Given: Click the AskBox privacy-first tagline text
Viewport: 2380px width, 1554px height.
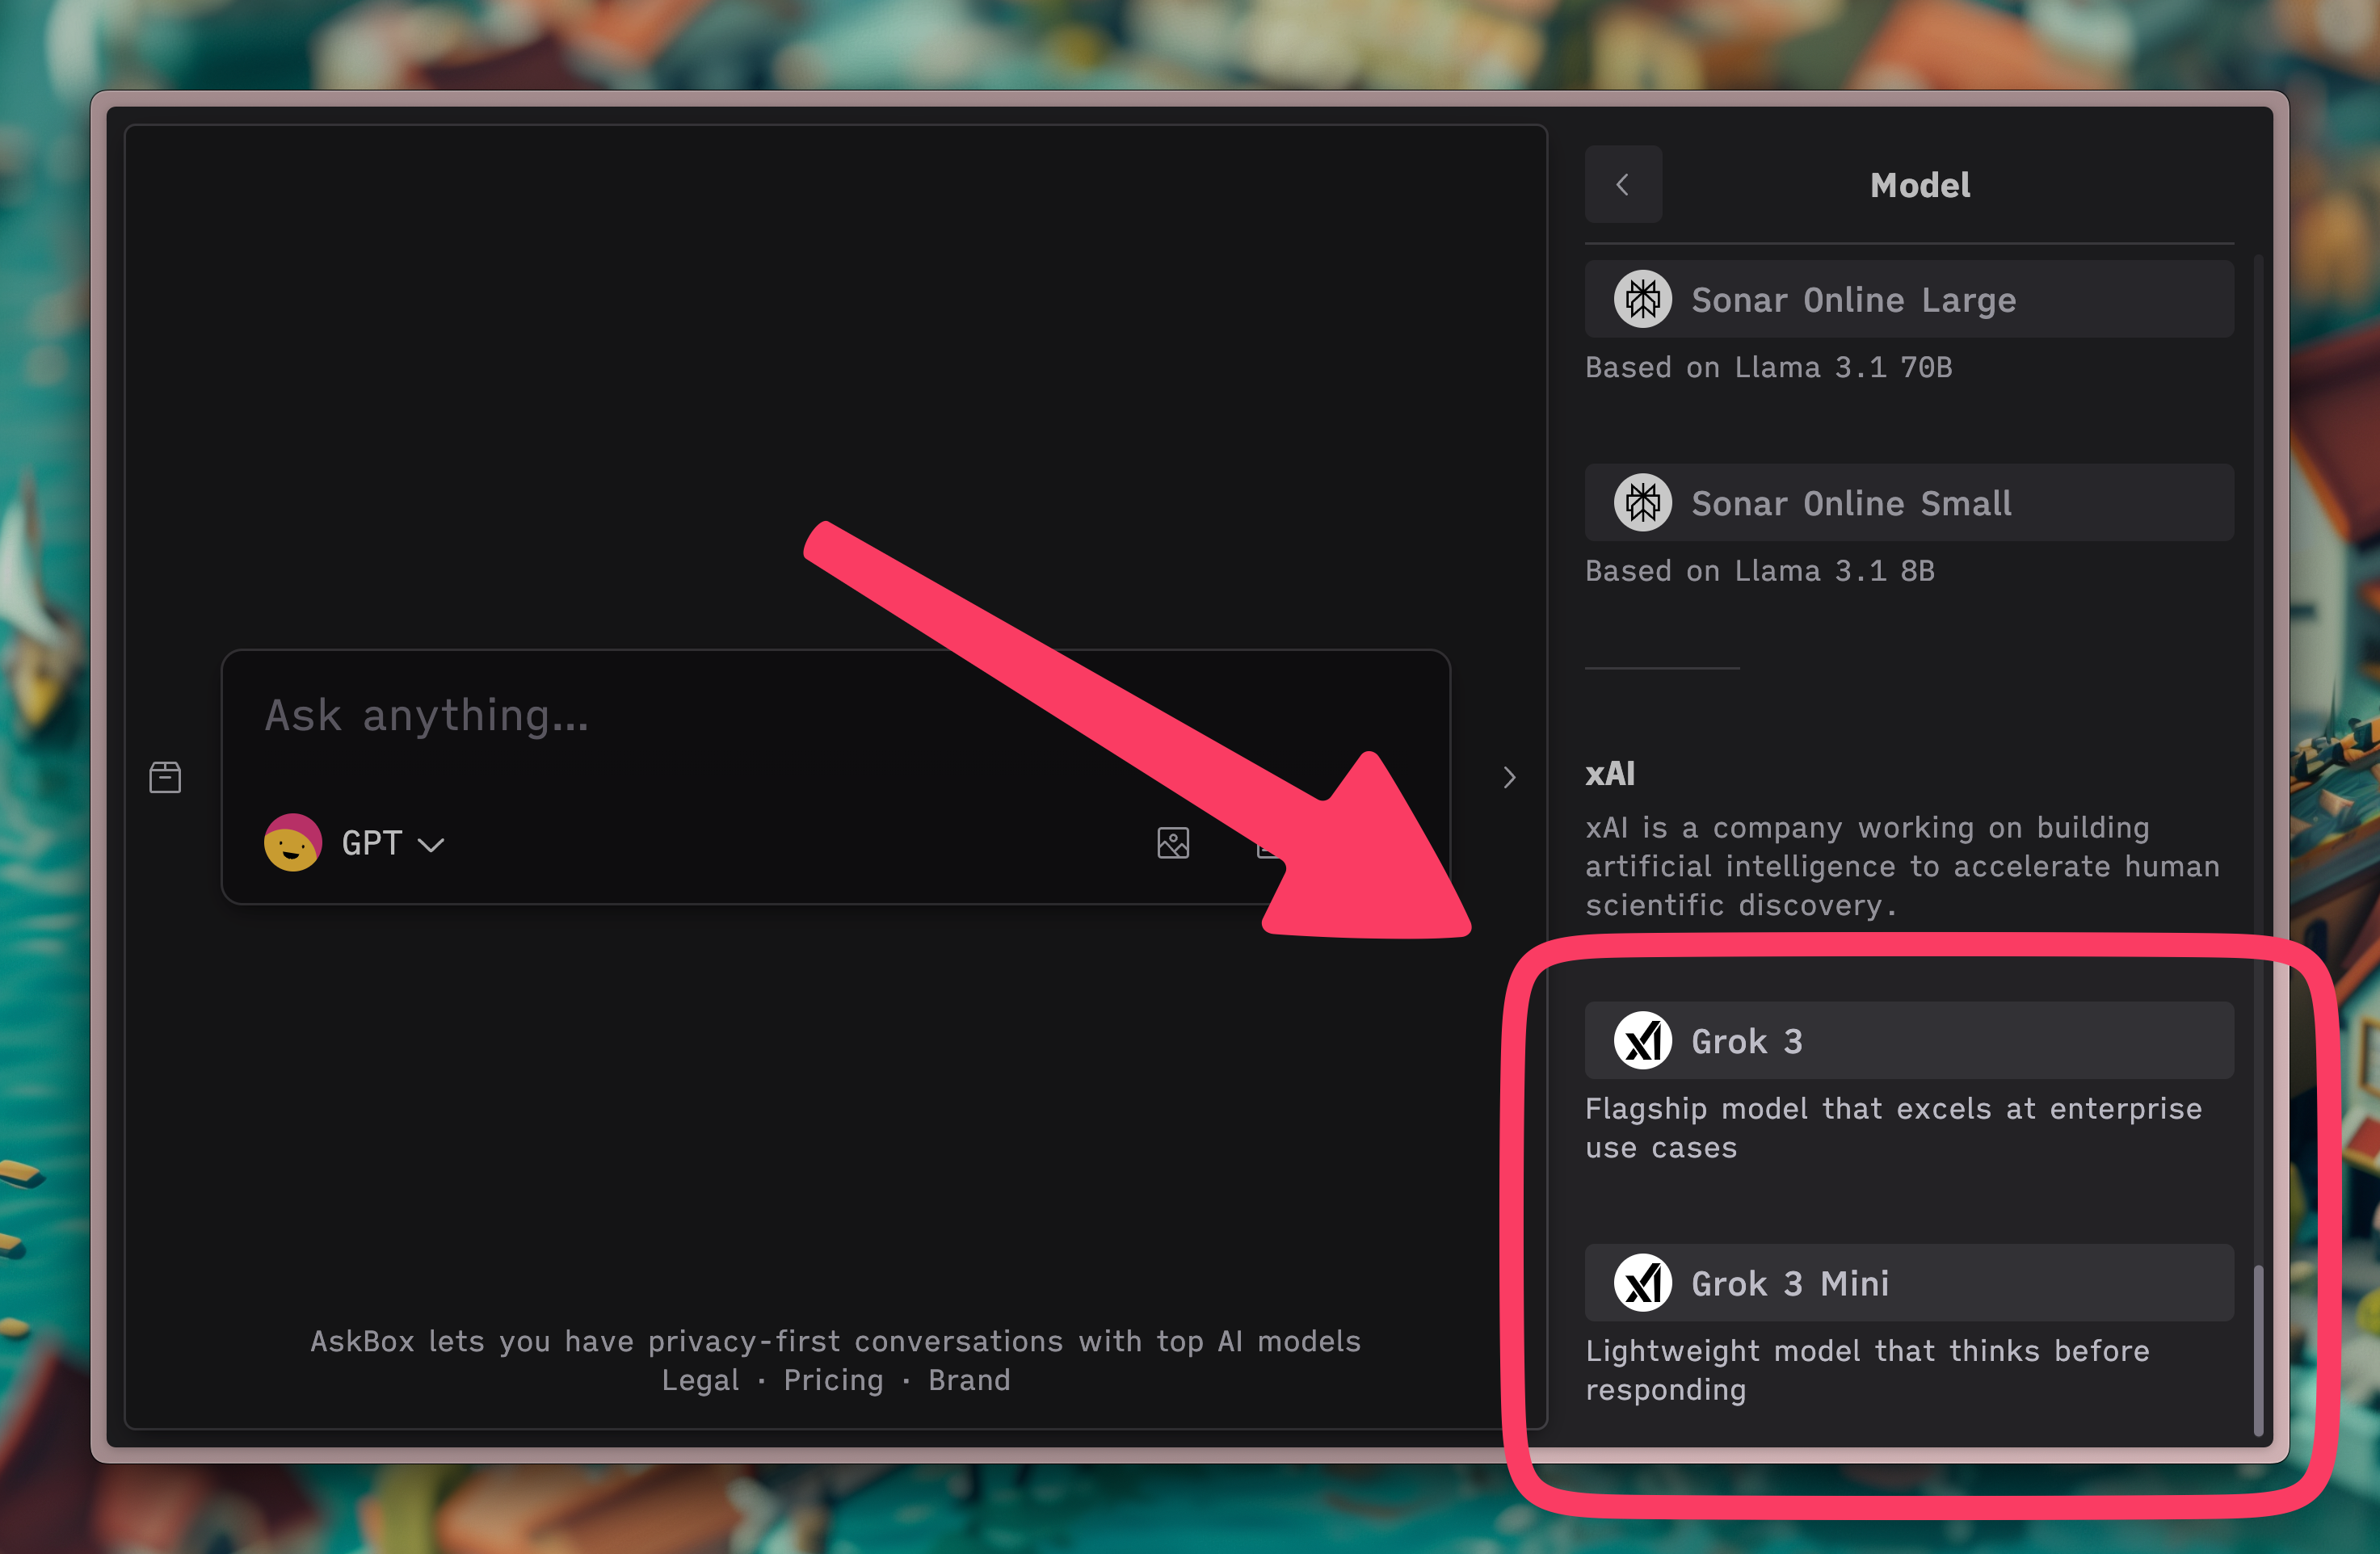Looking at the screenshot, I should (835, 1341).
